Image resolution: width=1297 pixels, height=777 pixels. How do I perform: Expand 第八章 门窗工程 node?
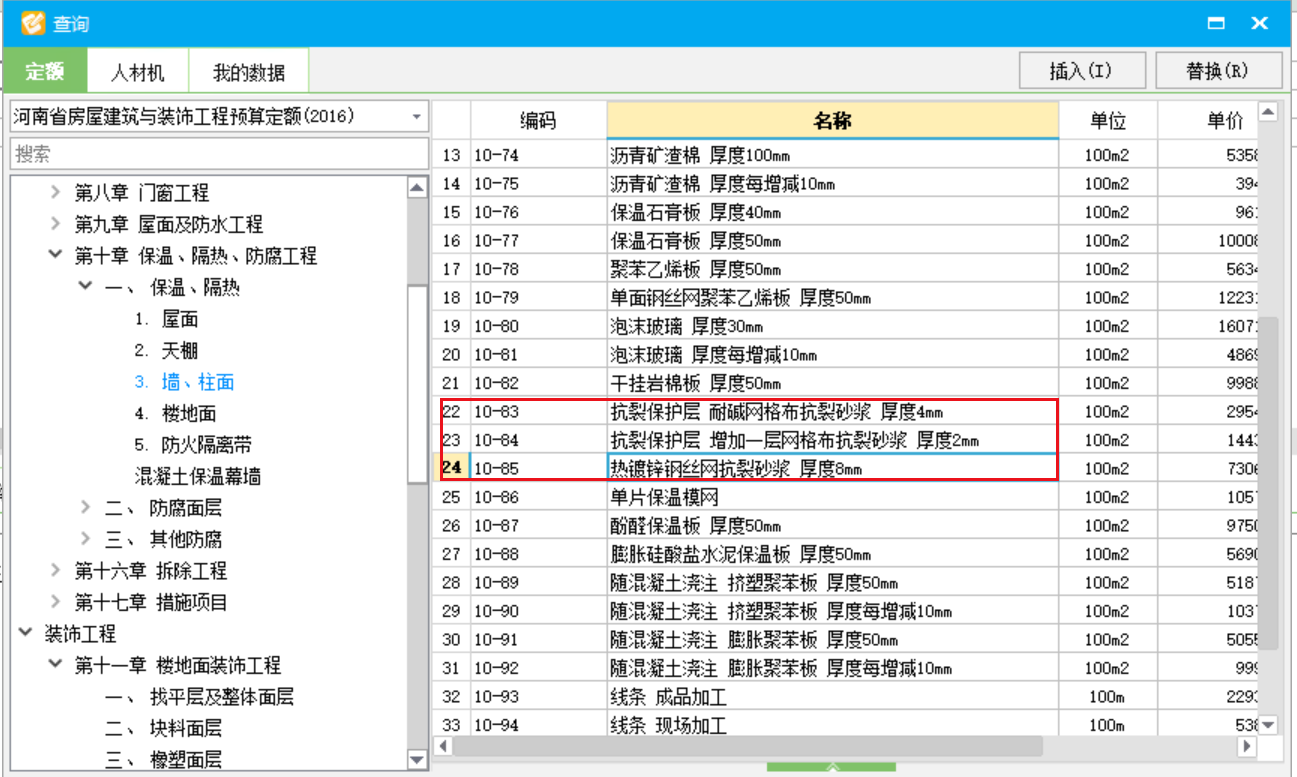coord(55,193)
